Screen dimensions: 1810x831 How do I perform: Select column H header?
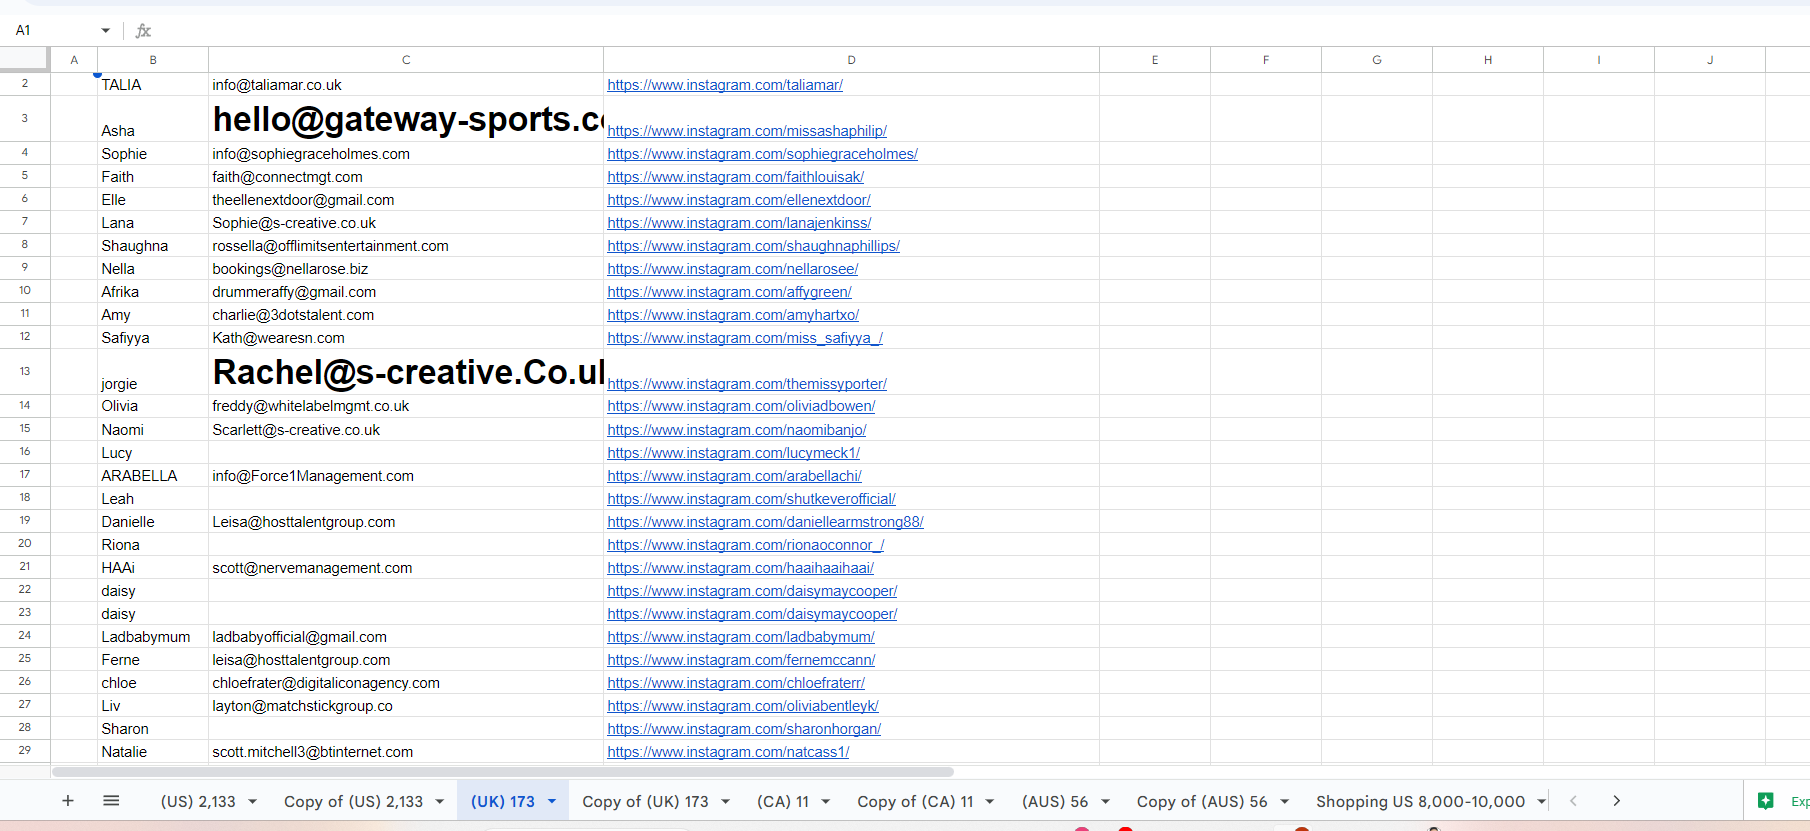coord(1488,60)
